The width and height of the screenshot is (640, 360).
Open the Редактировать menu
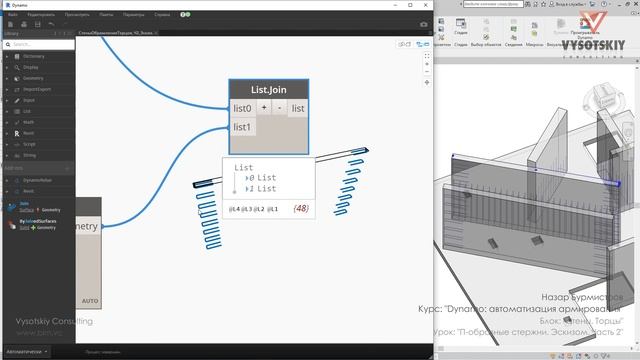point(41,15)
